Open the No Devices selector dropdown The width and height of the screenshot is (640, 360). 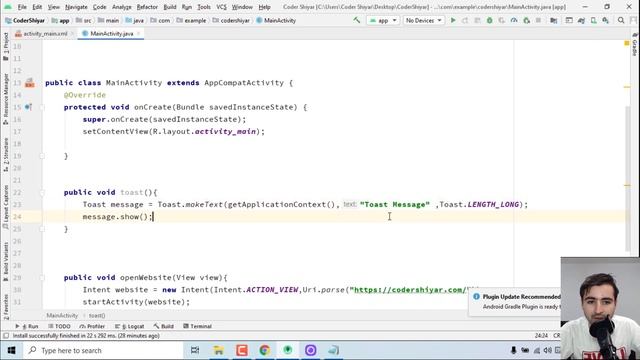click(x=423, y=20)
